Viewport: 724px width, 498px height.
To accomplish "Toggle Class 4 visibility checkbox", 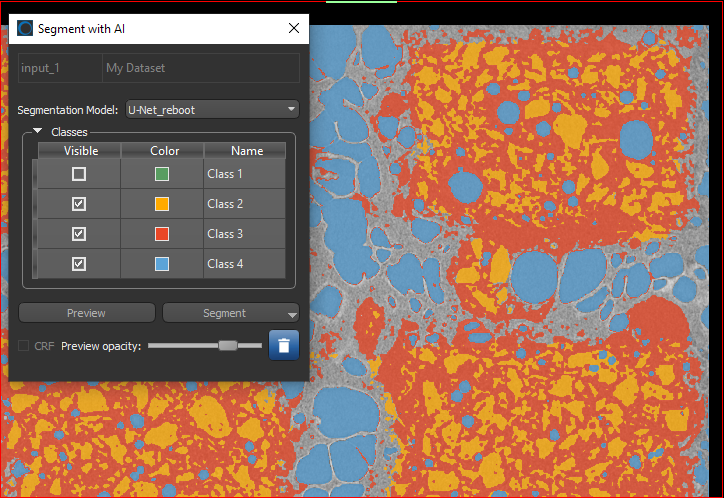I will 79,264.
